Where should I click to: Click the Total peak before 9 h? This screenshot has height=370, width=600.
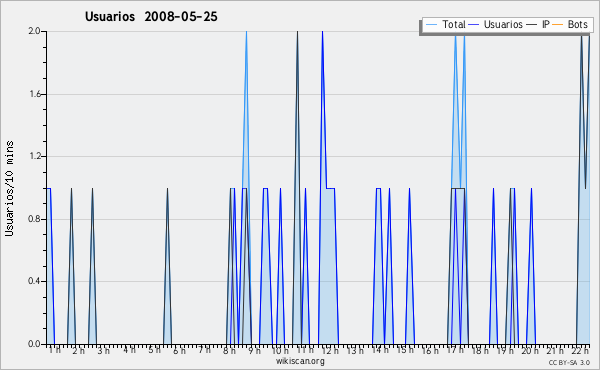pyautogui.click(x=246, y=33)
